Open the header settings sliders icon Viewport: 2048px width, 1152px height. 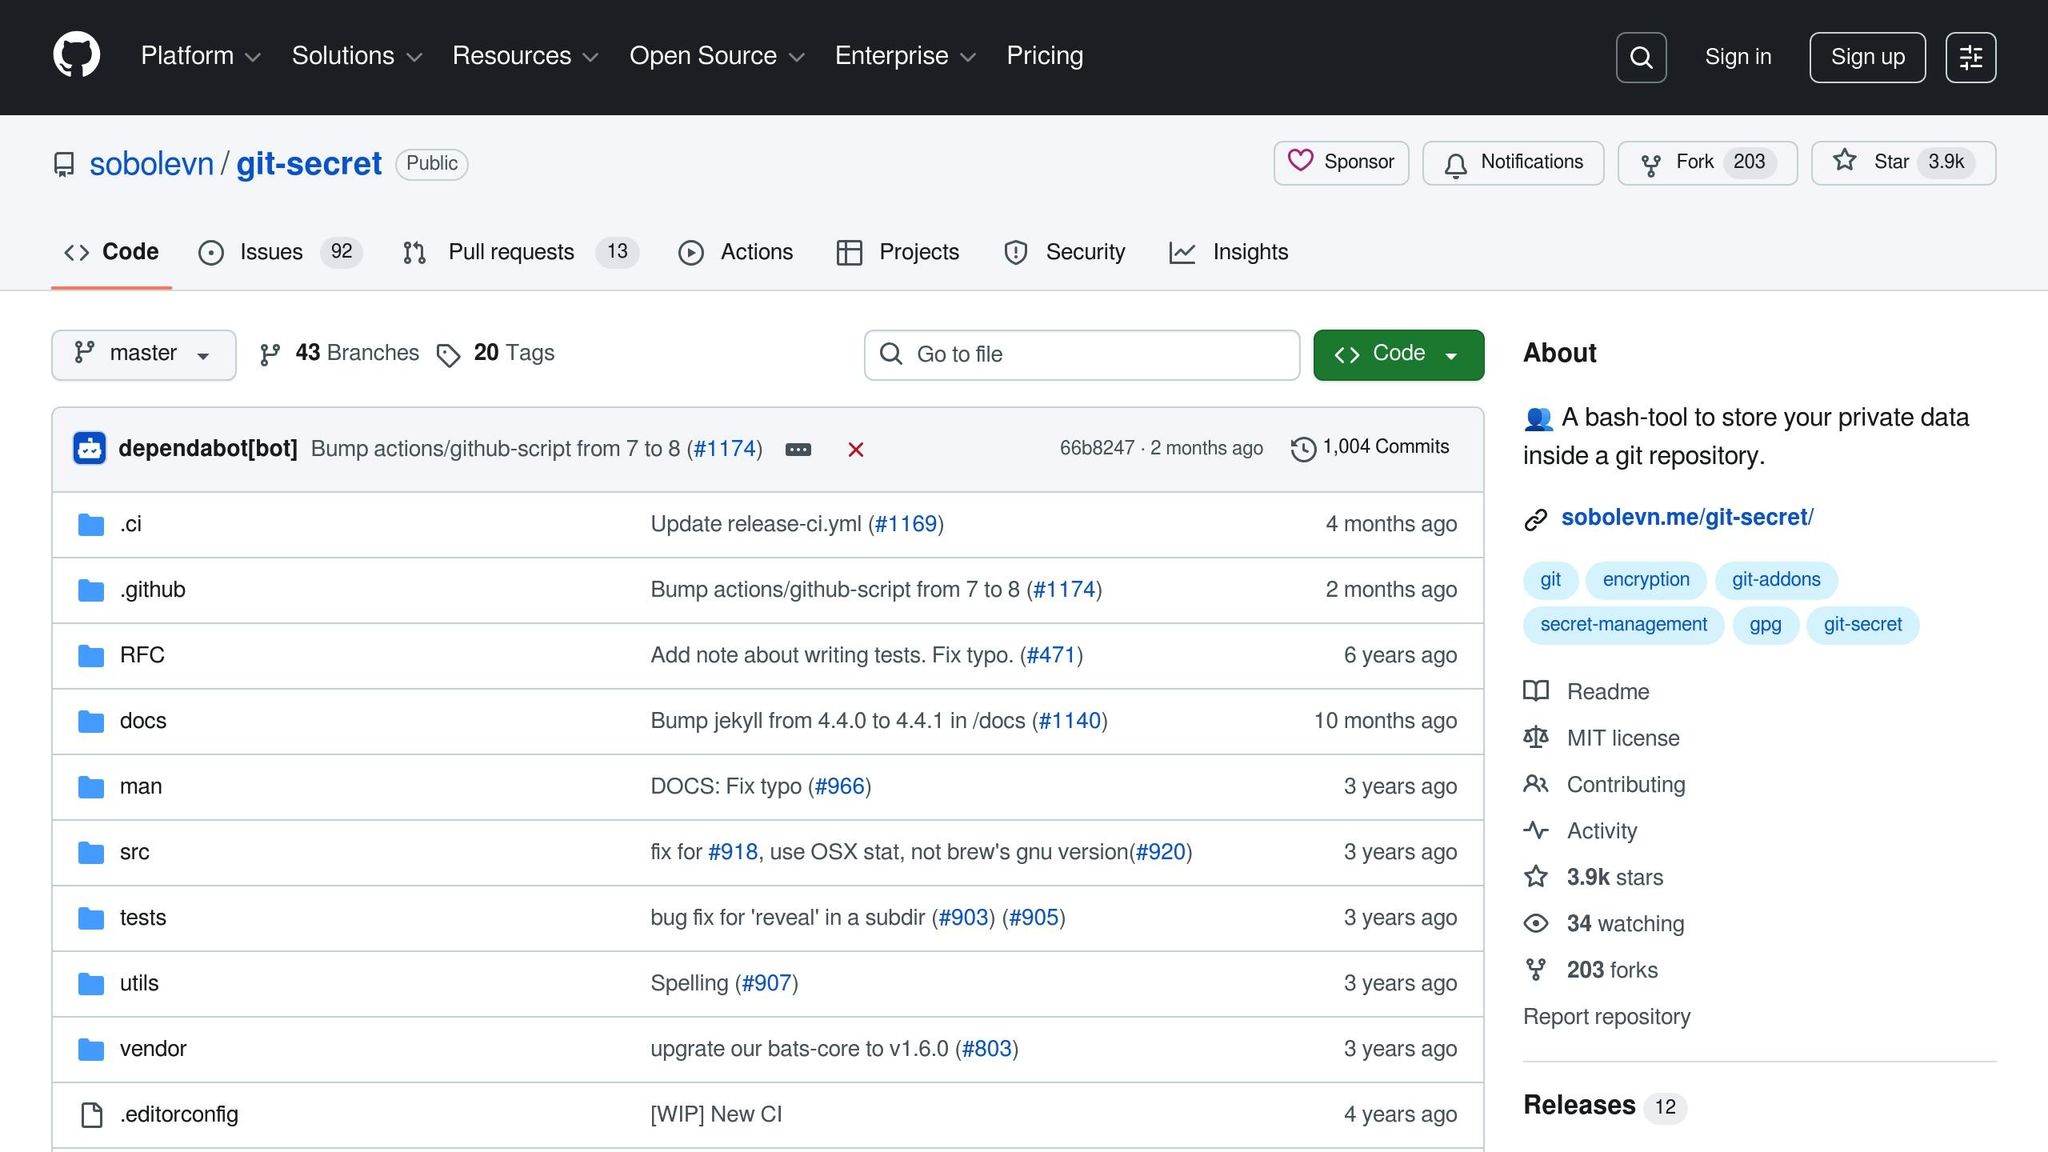[1970, 58]
